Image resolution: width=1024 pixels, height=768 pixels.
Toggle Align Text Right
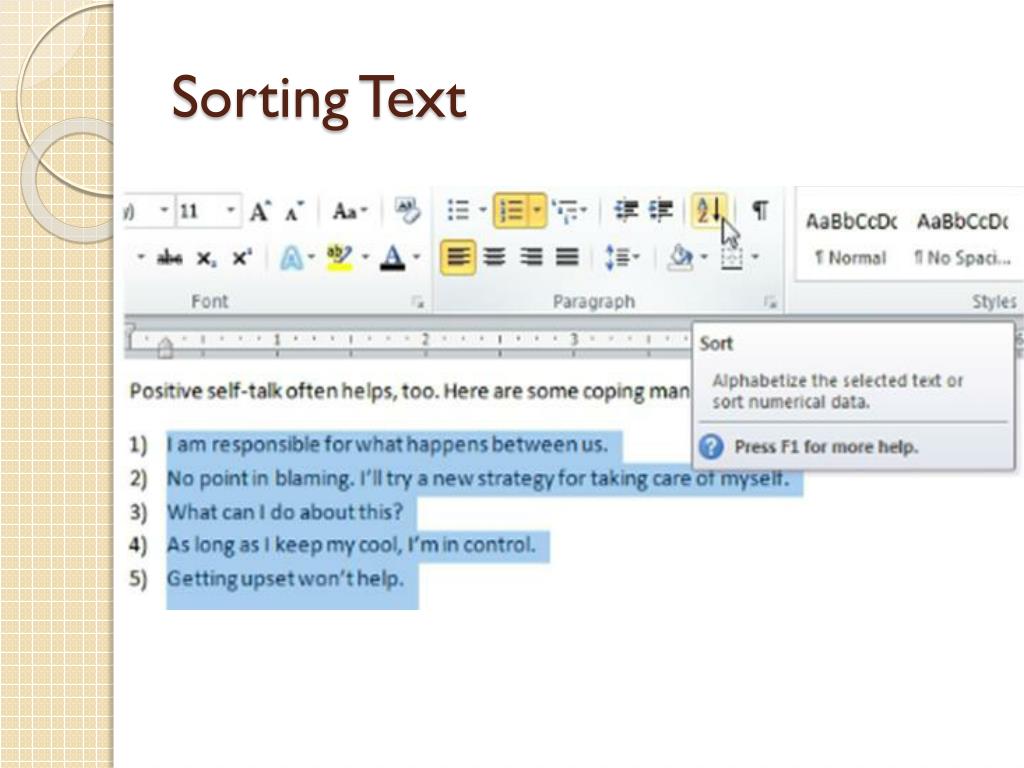[x=531, y=257]
